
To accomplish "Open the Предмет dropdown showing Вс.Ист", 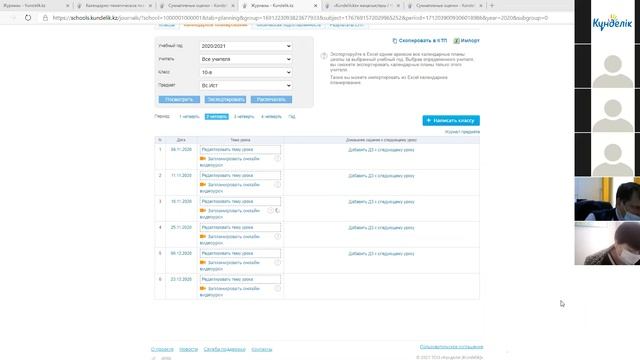I will pyautogui.click(x=246, y=85).
